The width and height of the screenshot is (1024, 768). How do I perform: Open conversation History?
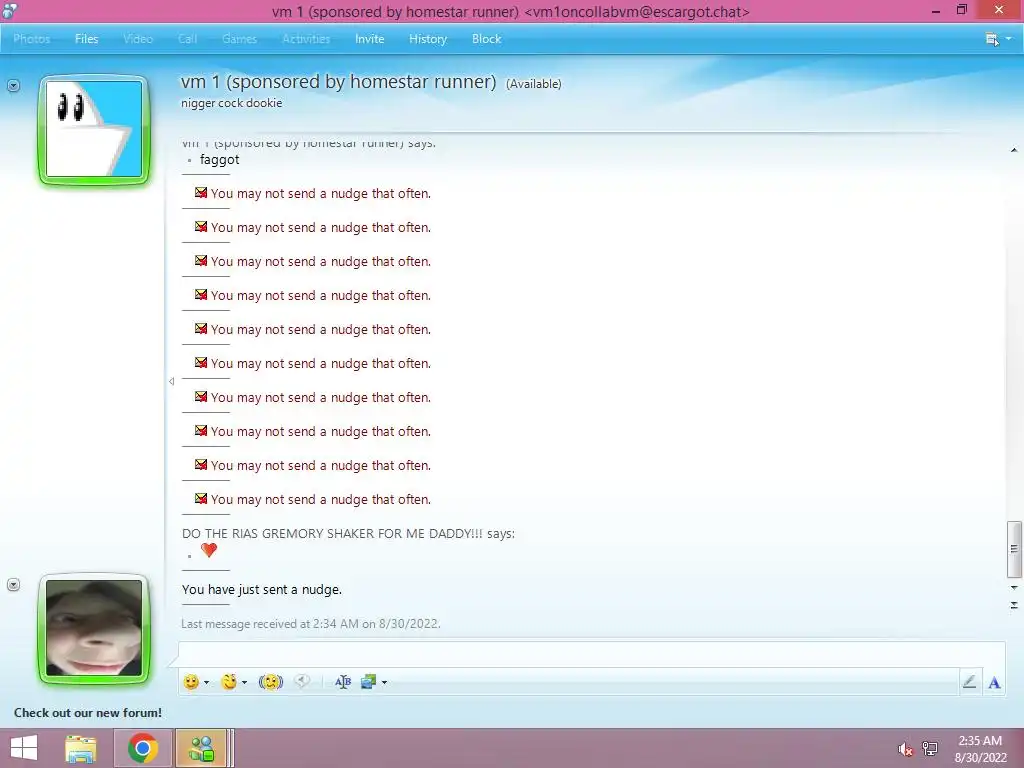point(428,39)
